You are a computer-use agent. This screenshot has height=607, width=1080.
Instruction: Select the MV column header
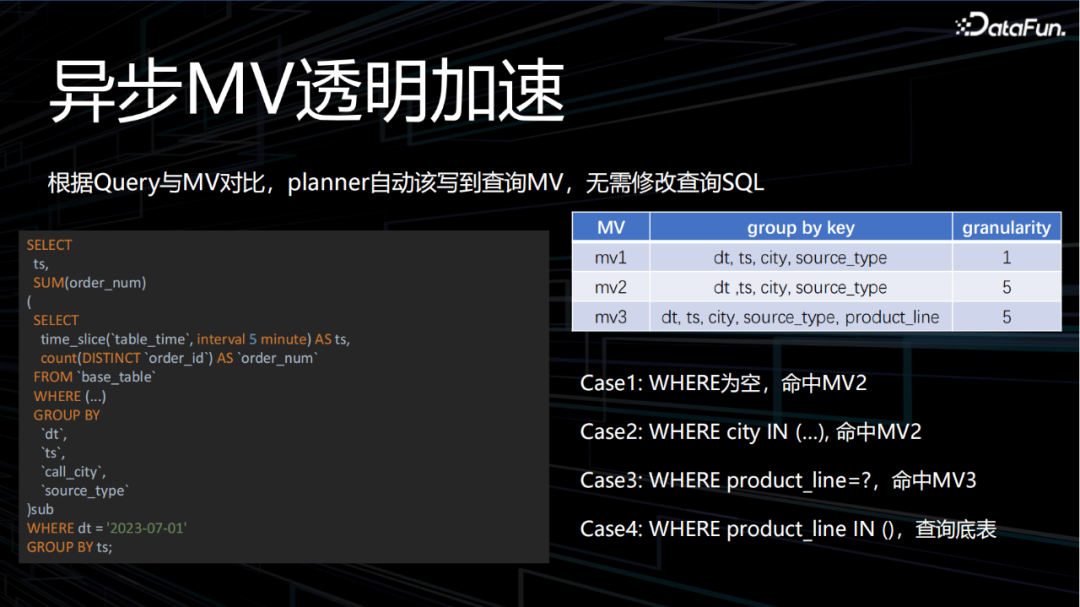[611, 227]
